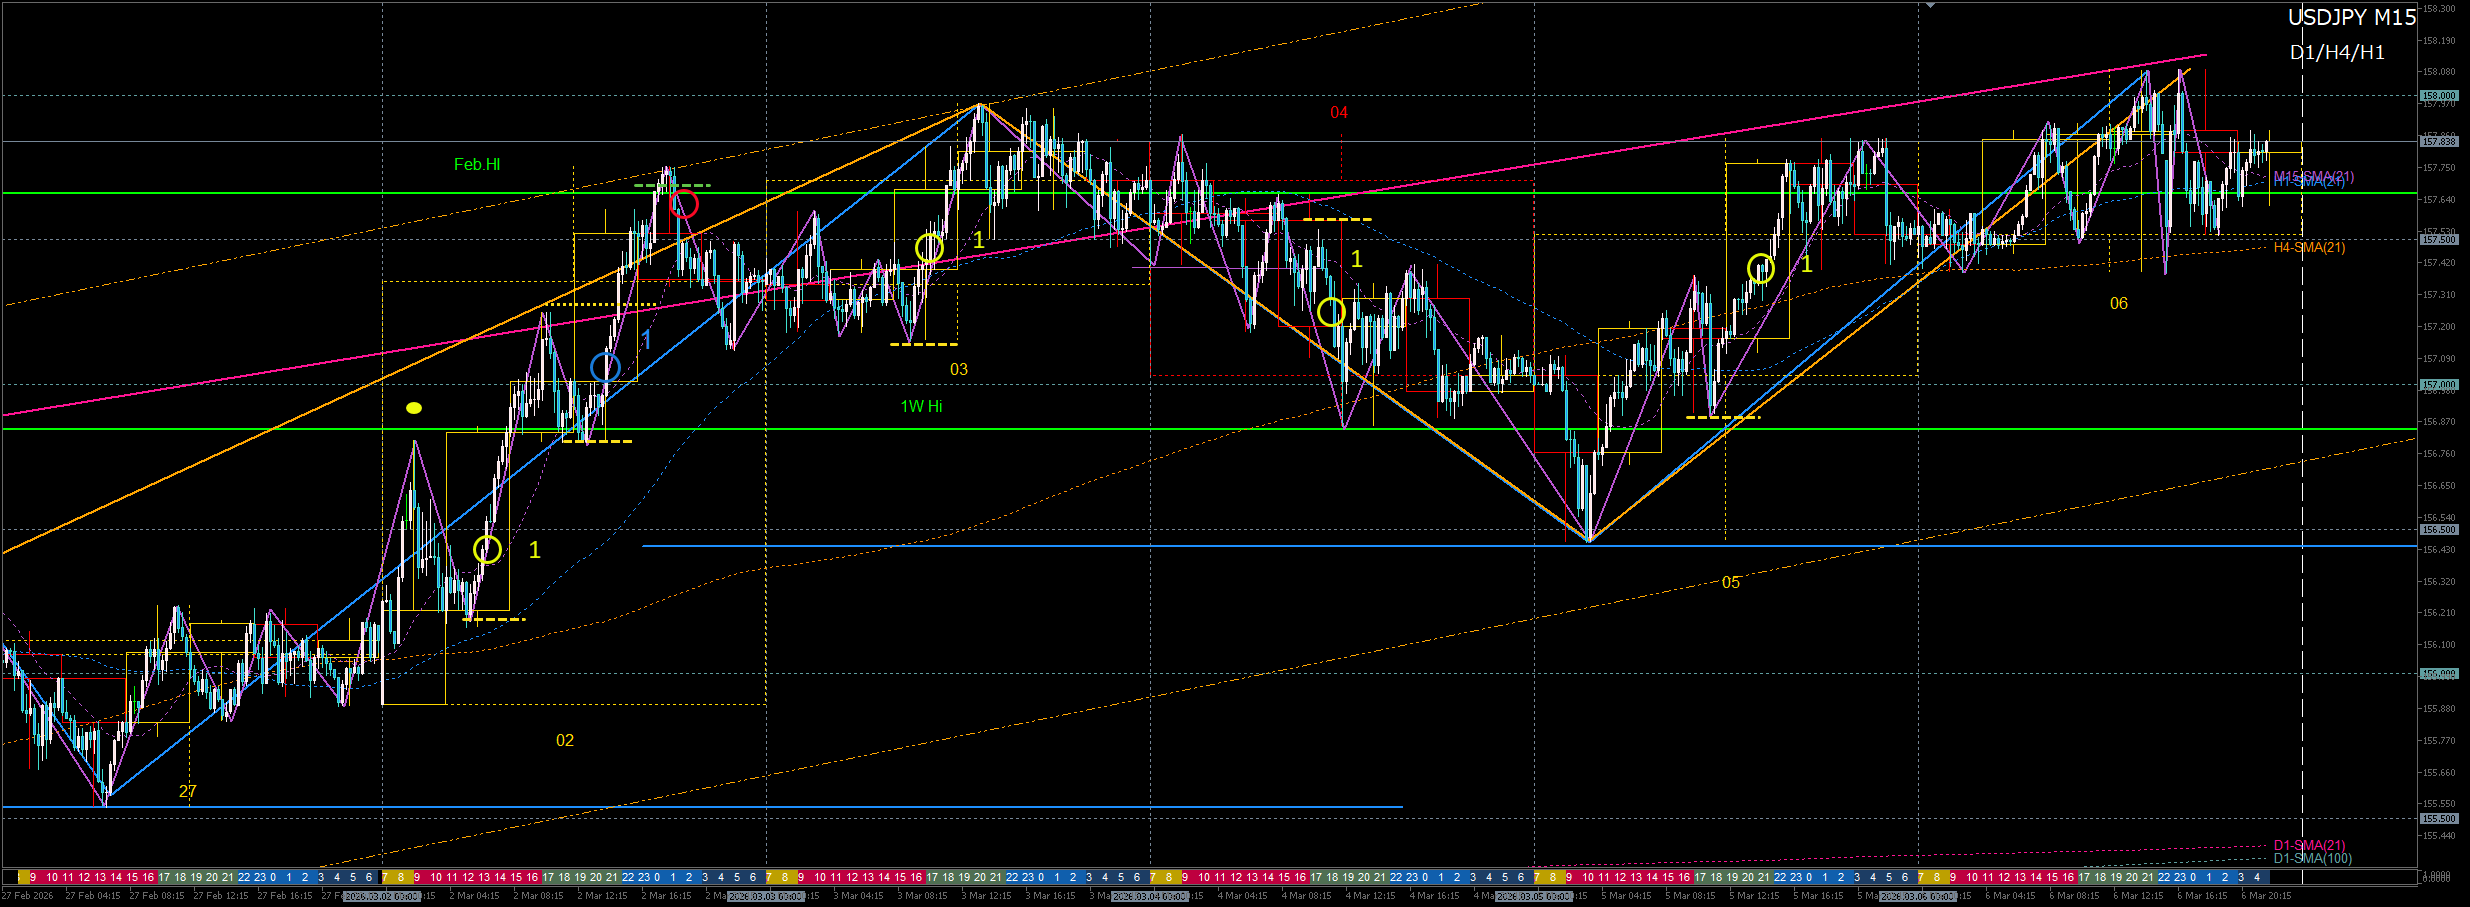Click the yellow 27 day label

(x=188, y=791)
